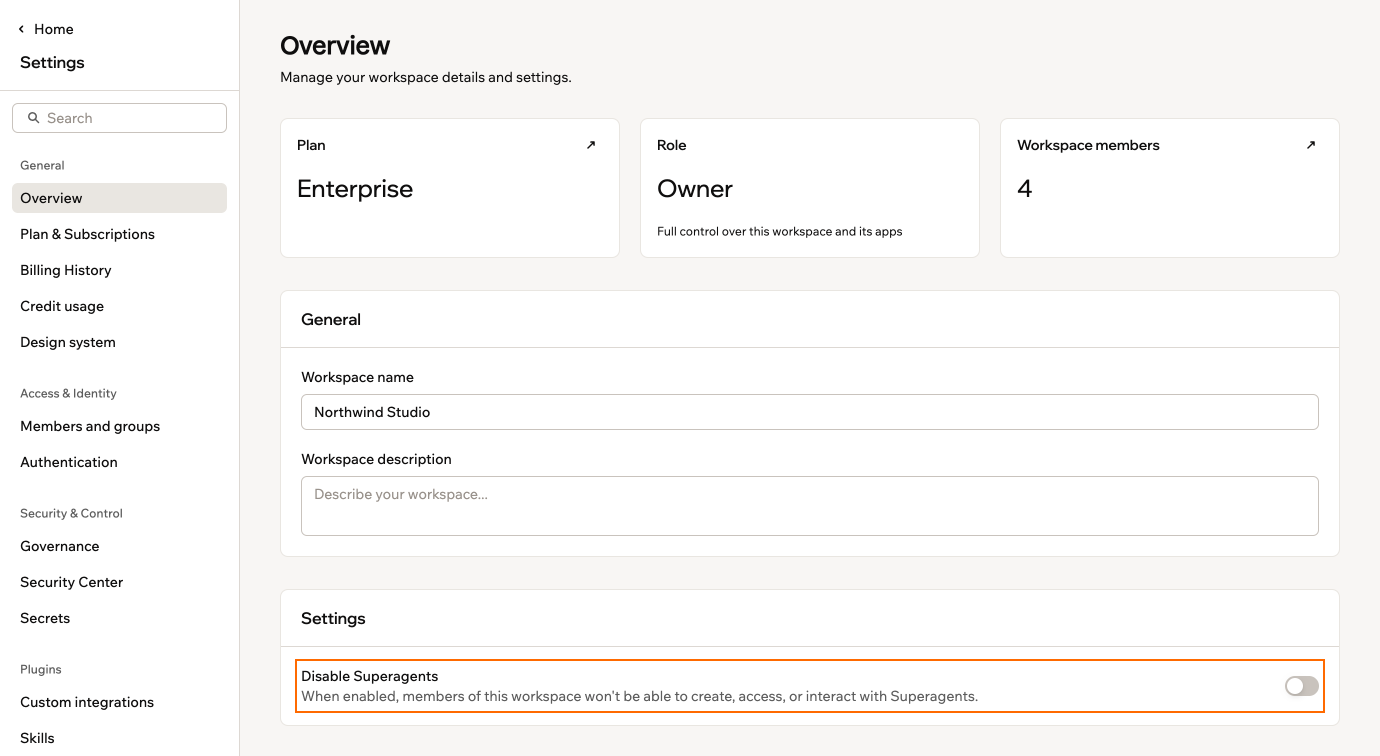Click the back chevron next to Home
Image resolution: width=1380 pixels, height=756 pixels.
(x=21, y=30)
